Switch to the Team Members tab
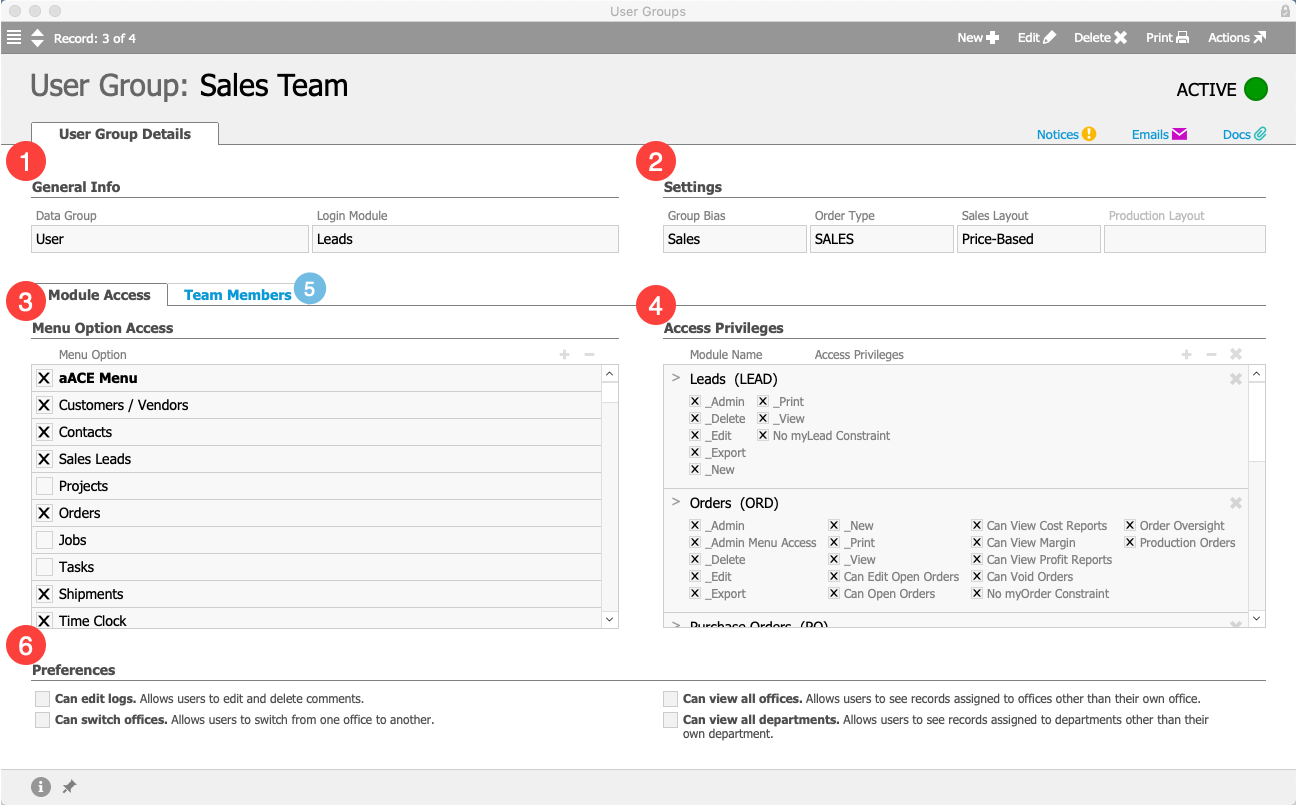 [237, 295]
